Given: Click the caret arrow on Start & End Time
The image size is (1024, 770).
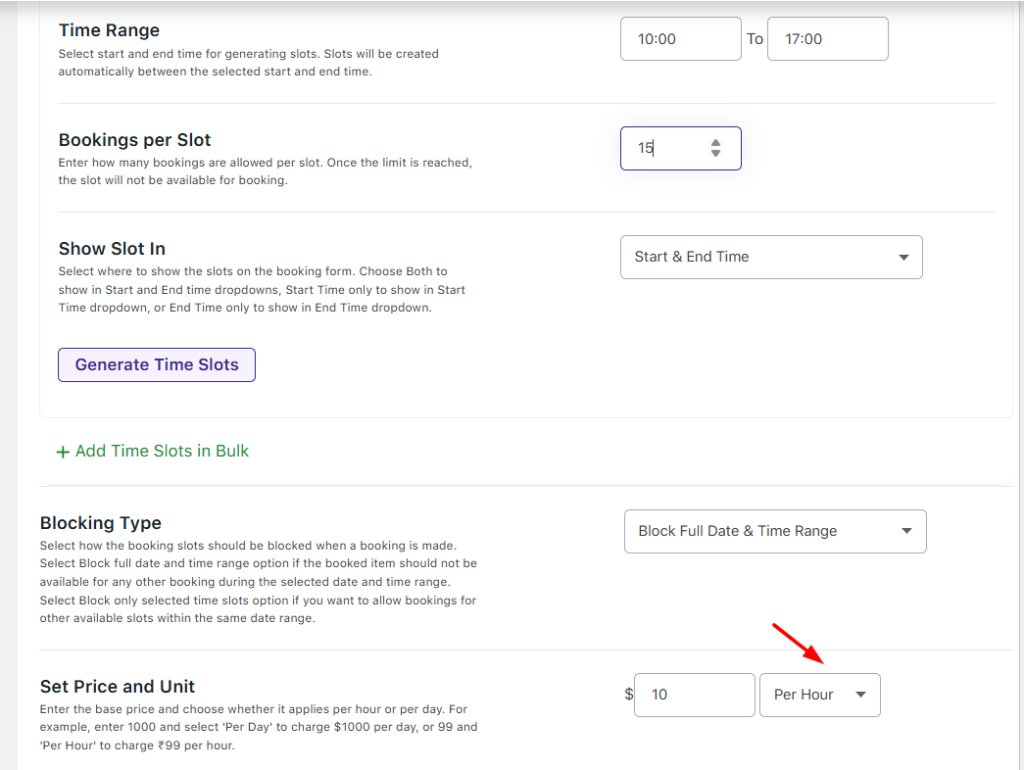Looking at the screenshot, I should (x=904, y=257).
